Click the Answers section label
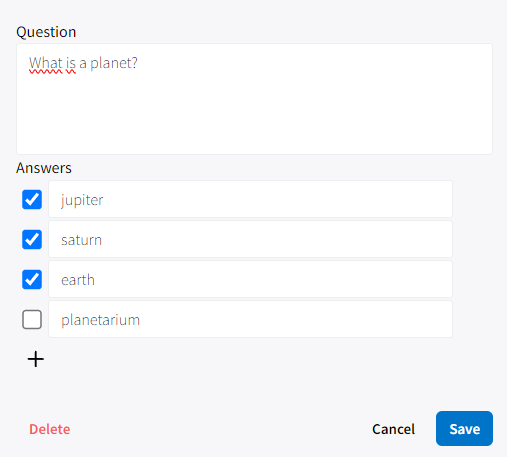The width and height of the screenshot is (507, 457). point(44,168)
